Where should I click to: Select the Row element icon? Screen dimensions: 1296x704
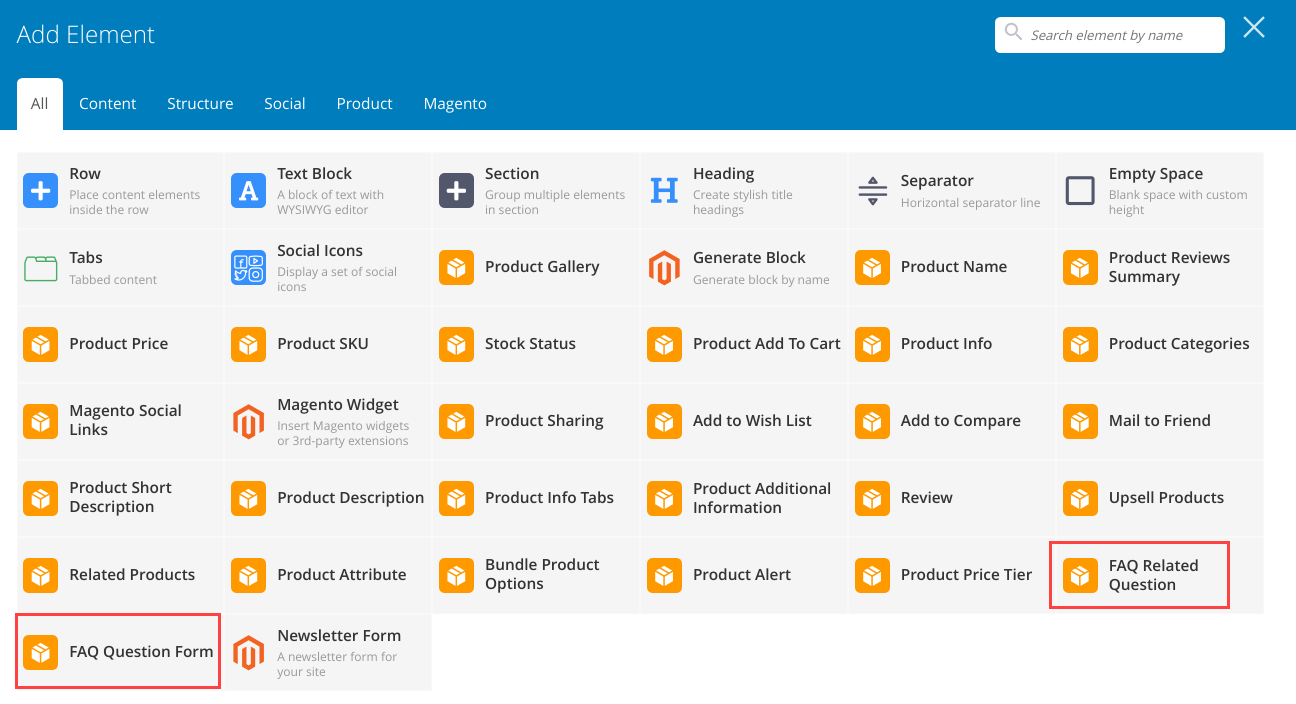click(40, 190)
